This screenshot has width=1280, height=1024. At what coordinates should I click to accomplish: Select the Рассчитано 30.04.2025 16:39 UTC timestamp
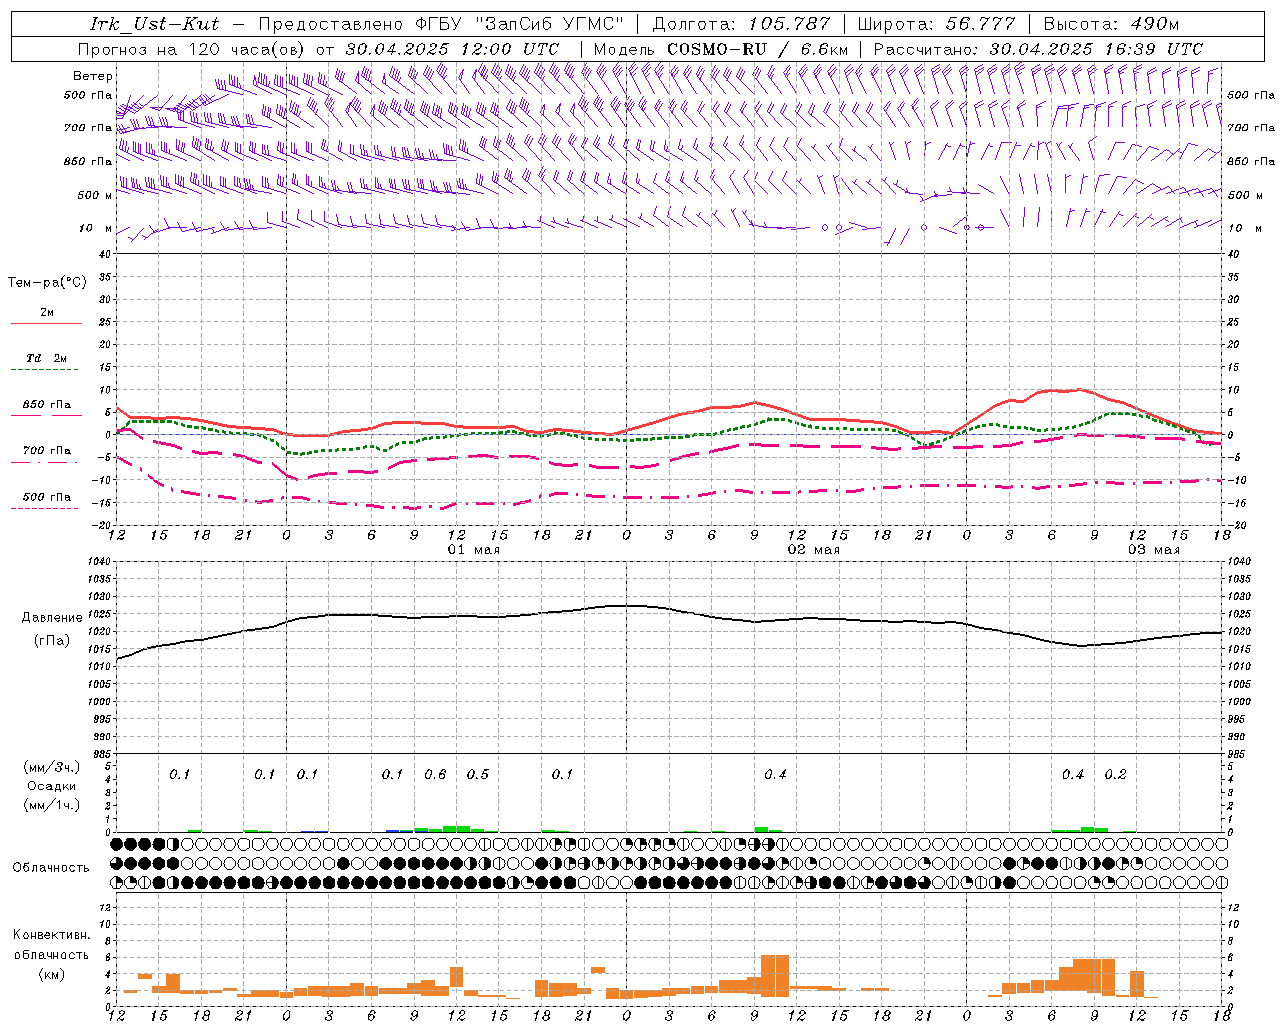(1038, 49)
